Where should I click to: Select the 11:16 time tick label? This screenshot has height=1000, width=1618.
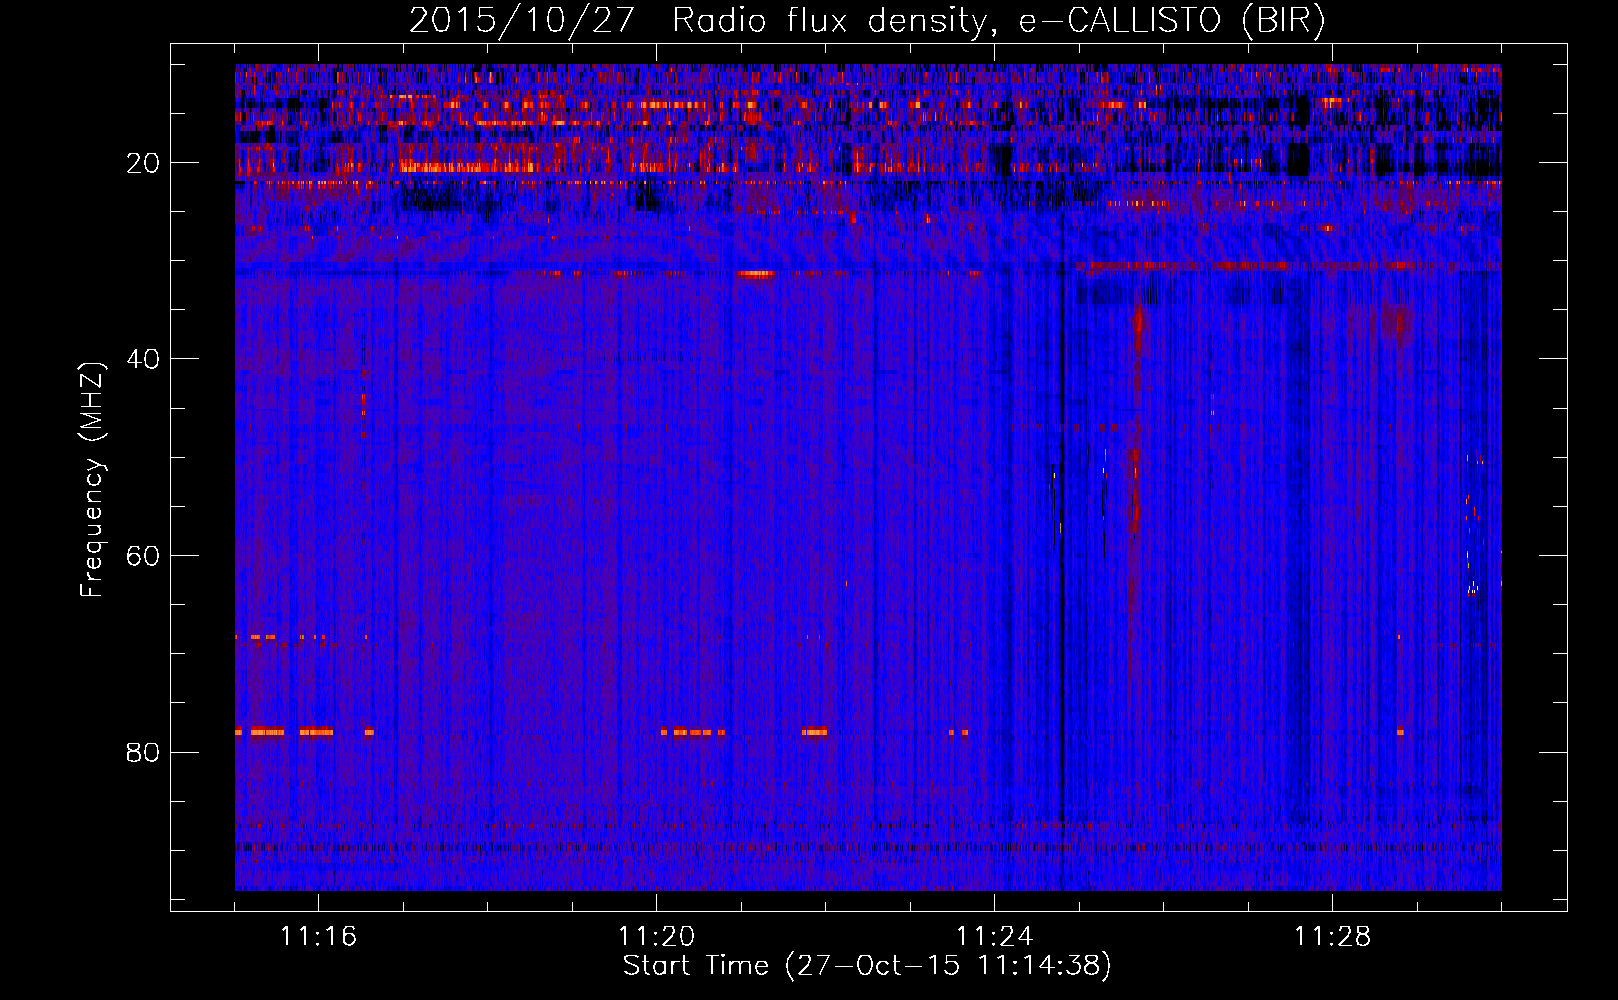[x=318, y=936]
